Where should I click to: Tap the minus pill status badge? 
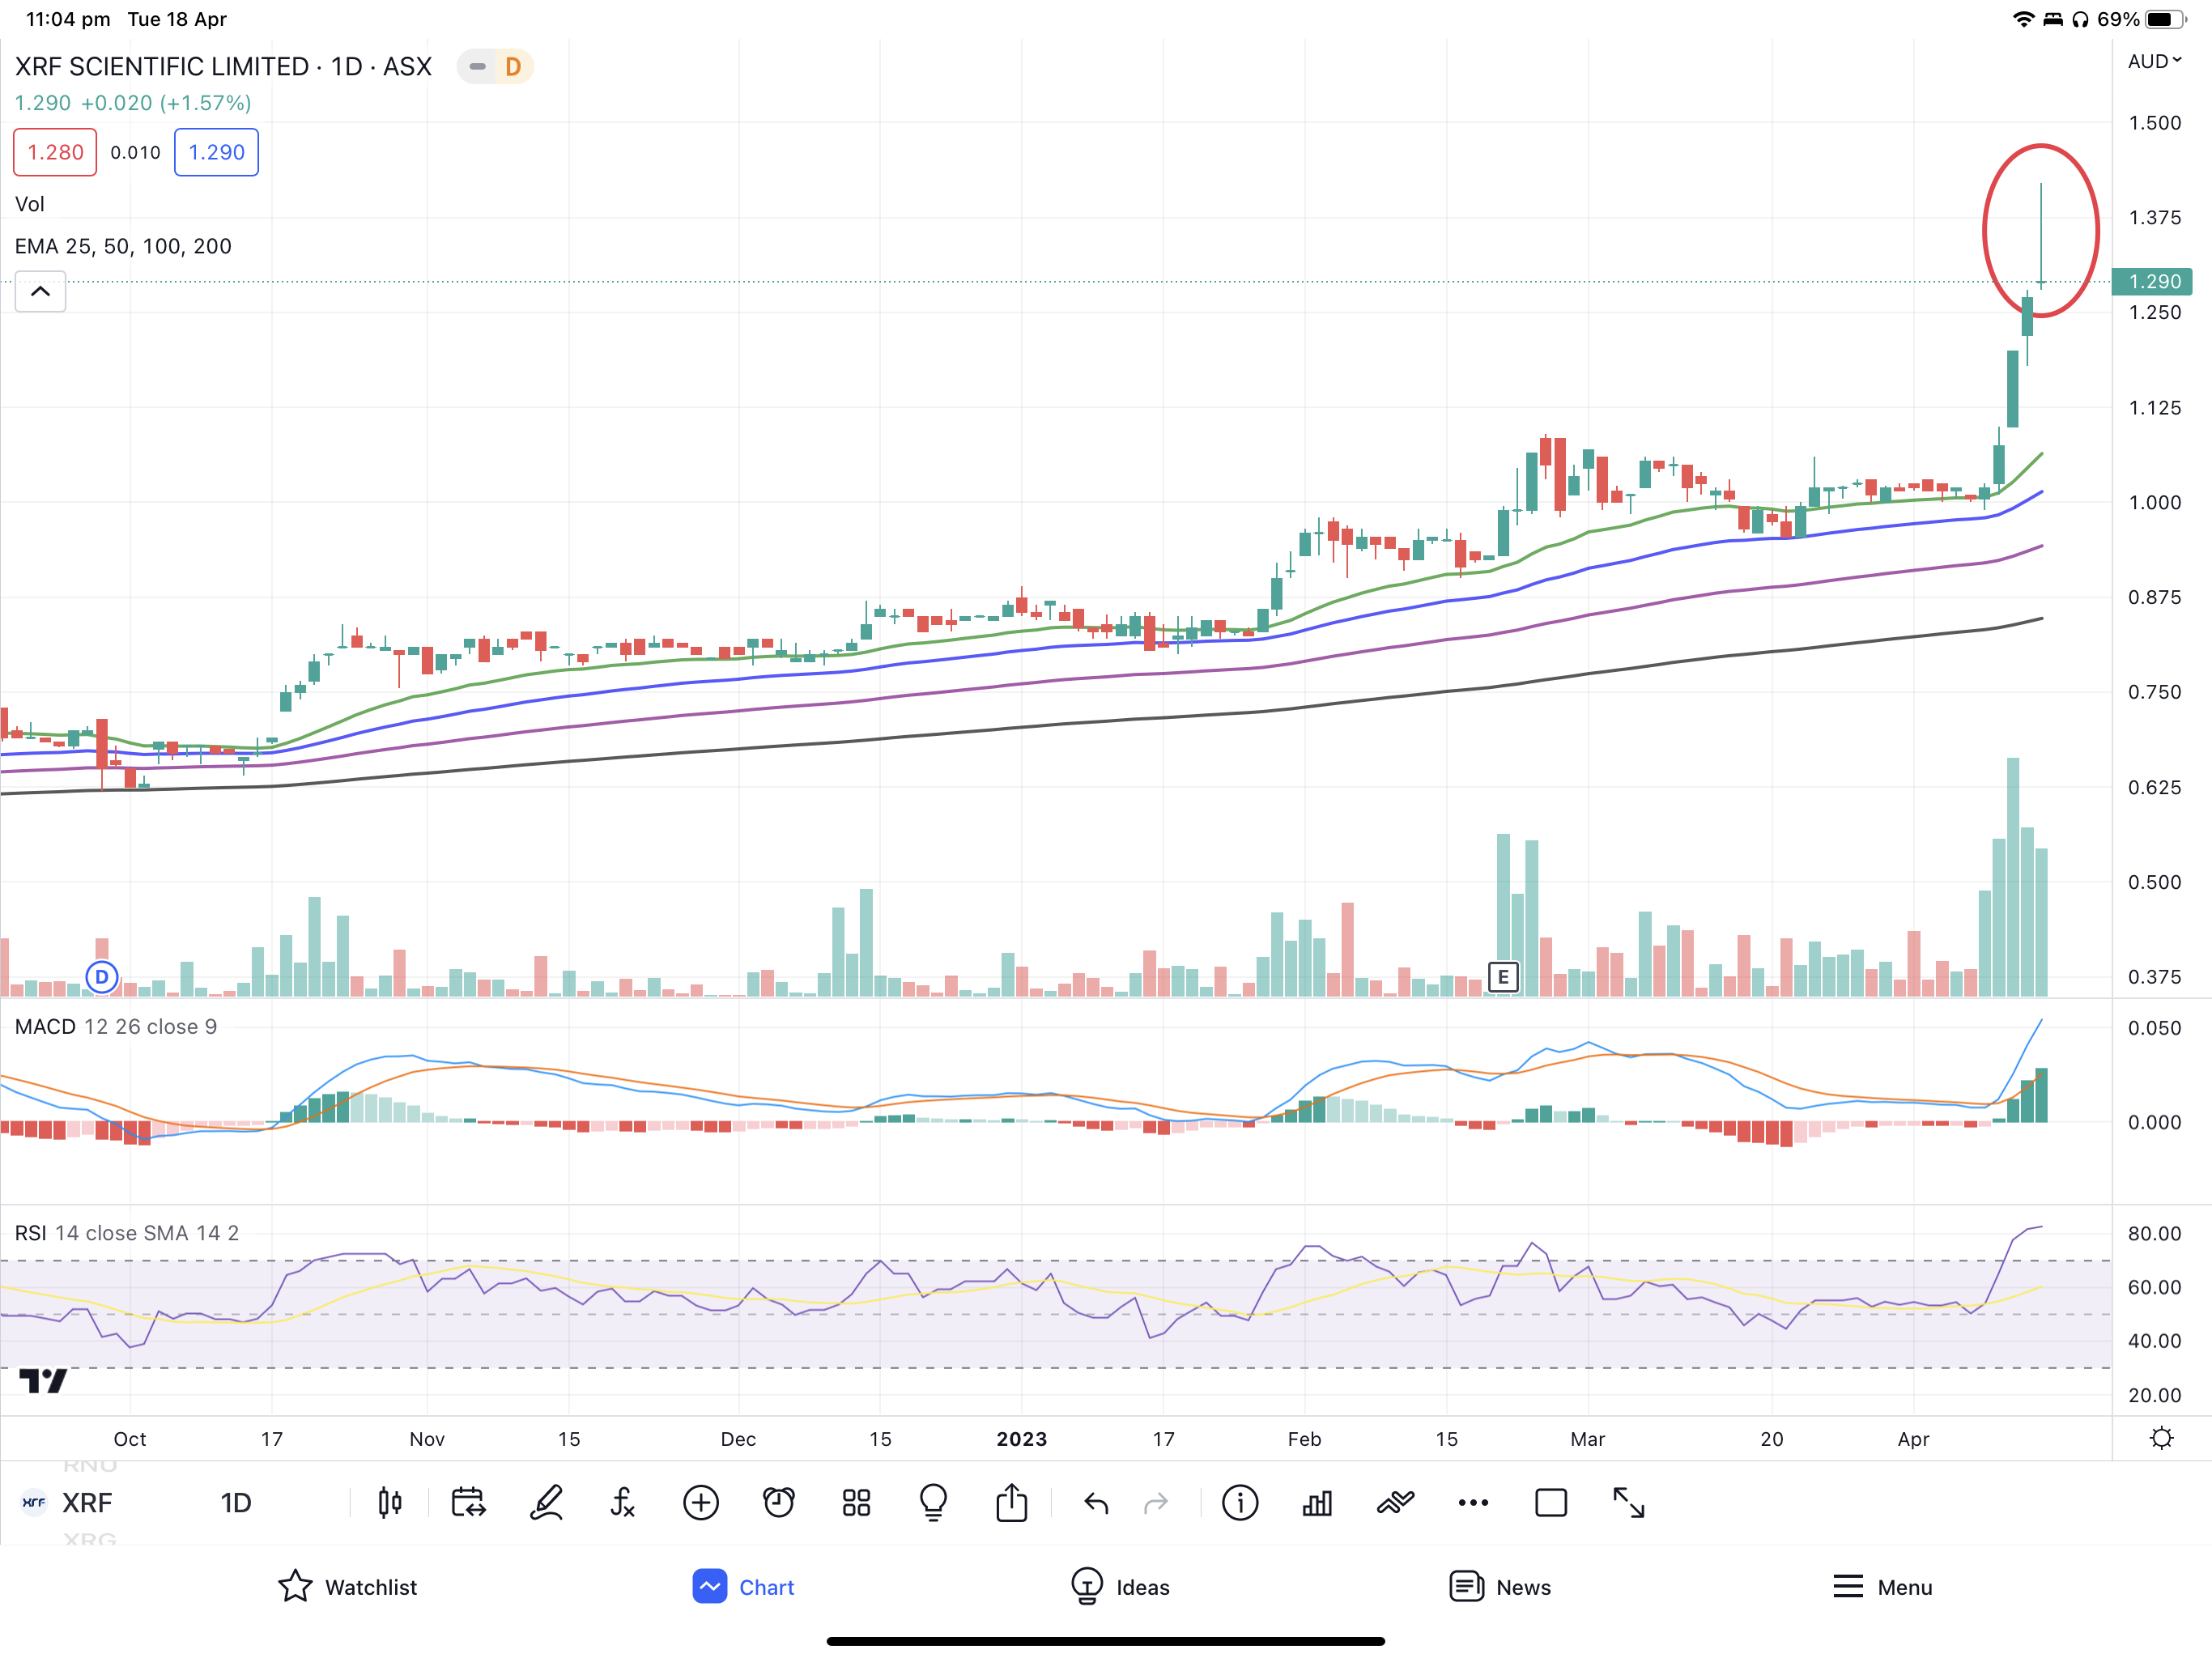point(478,67)
